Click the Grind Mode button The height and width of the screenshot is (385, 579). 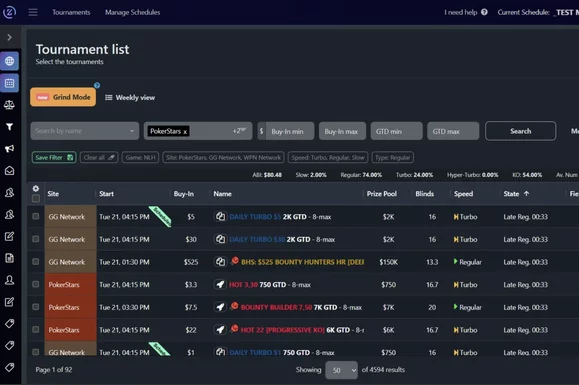(x=63, y=97)
